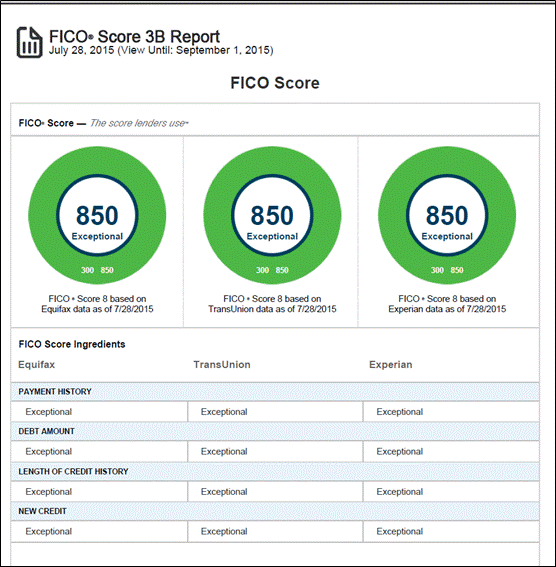Click the report document icon beside the title
This screenshot has width=556, height=567.
click(x=29, y=42)
